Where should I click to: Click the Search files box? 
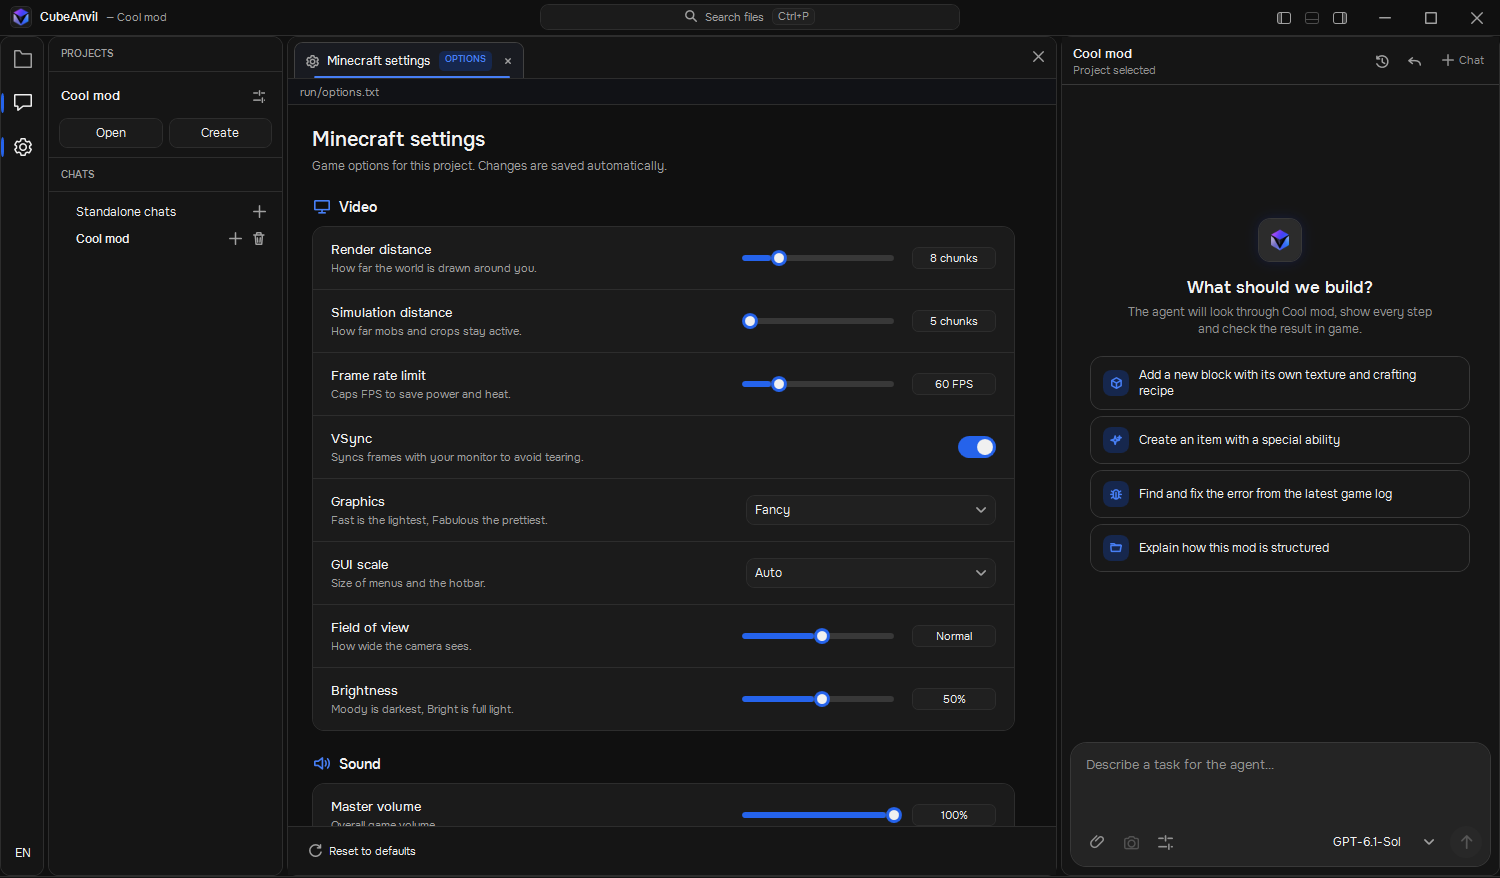click(x=749, y=17)
